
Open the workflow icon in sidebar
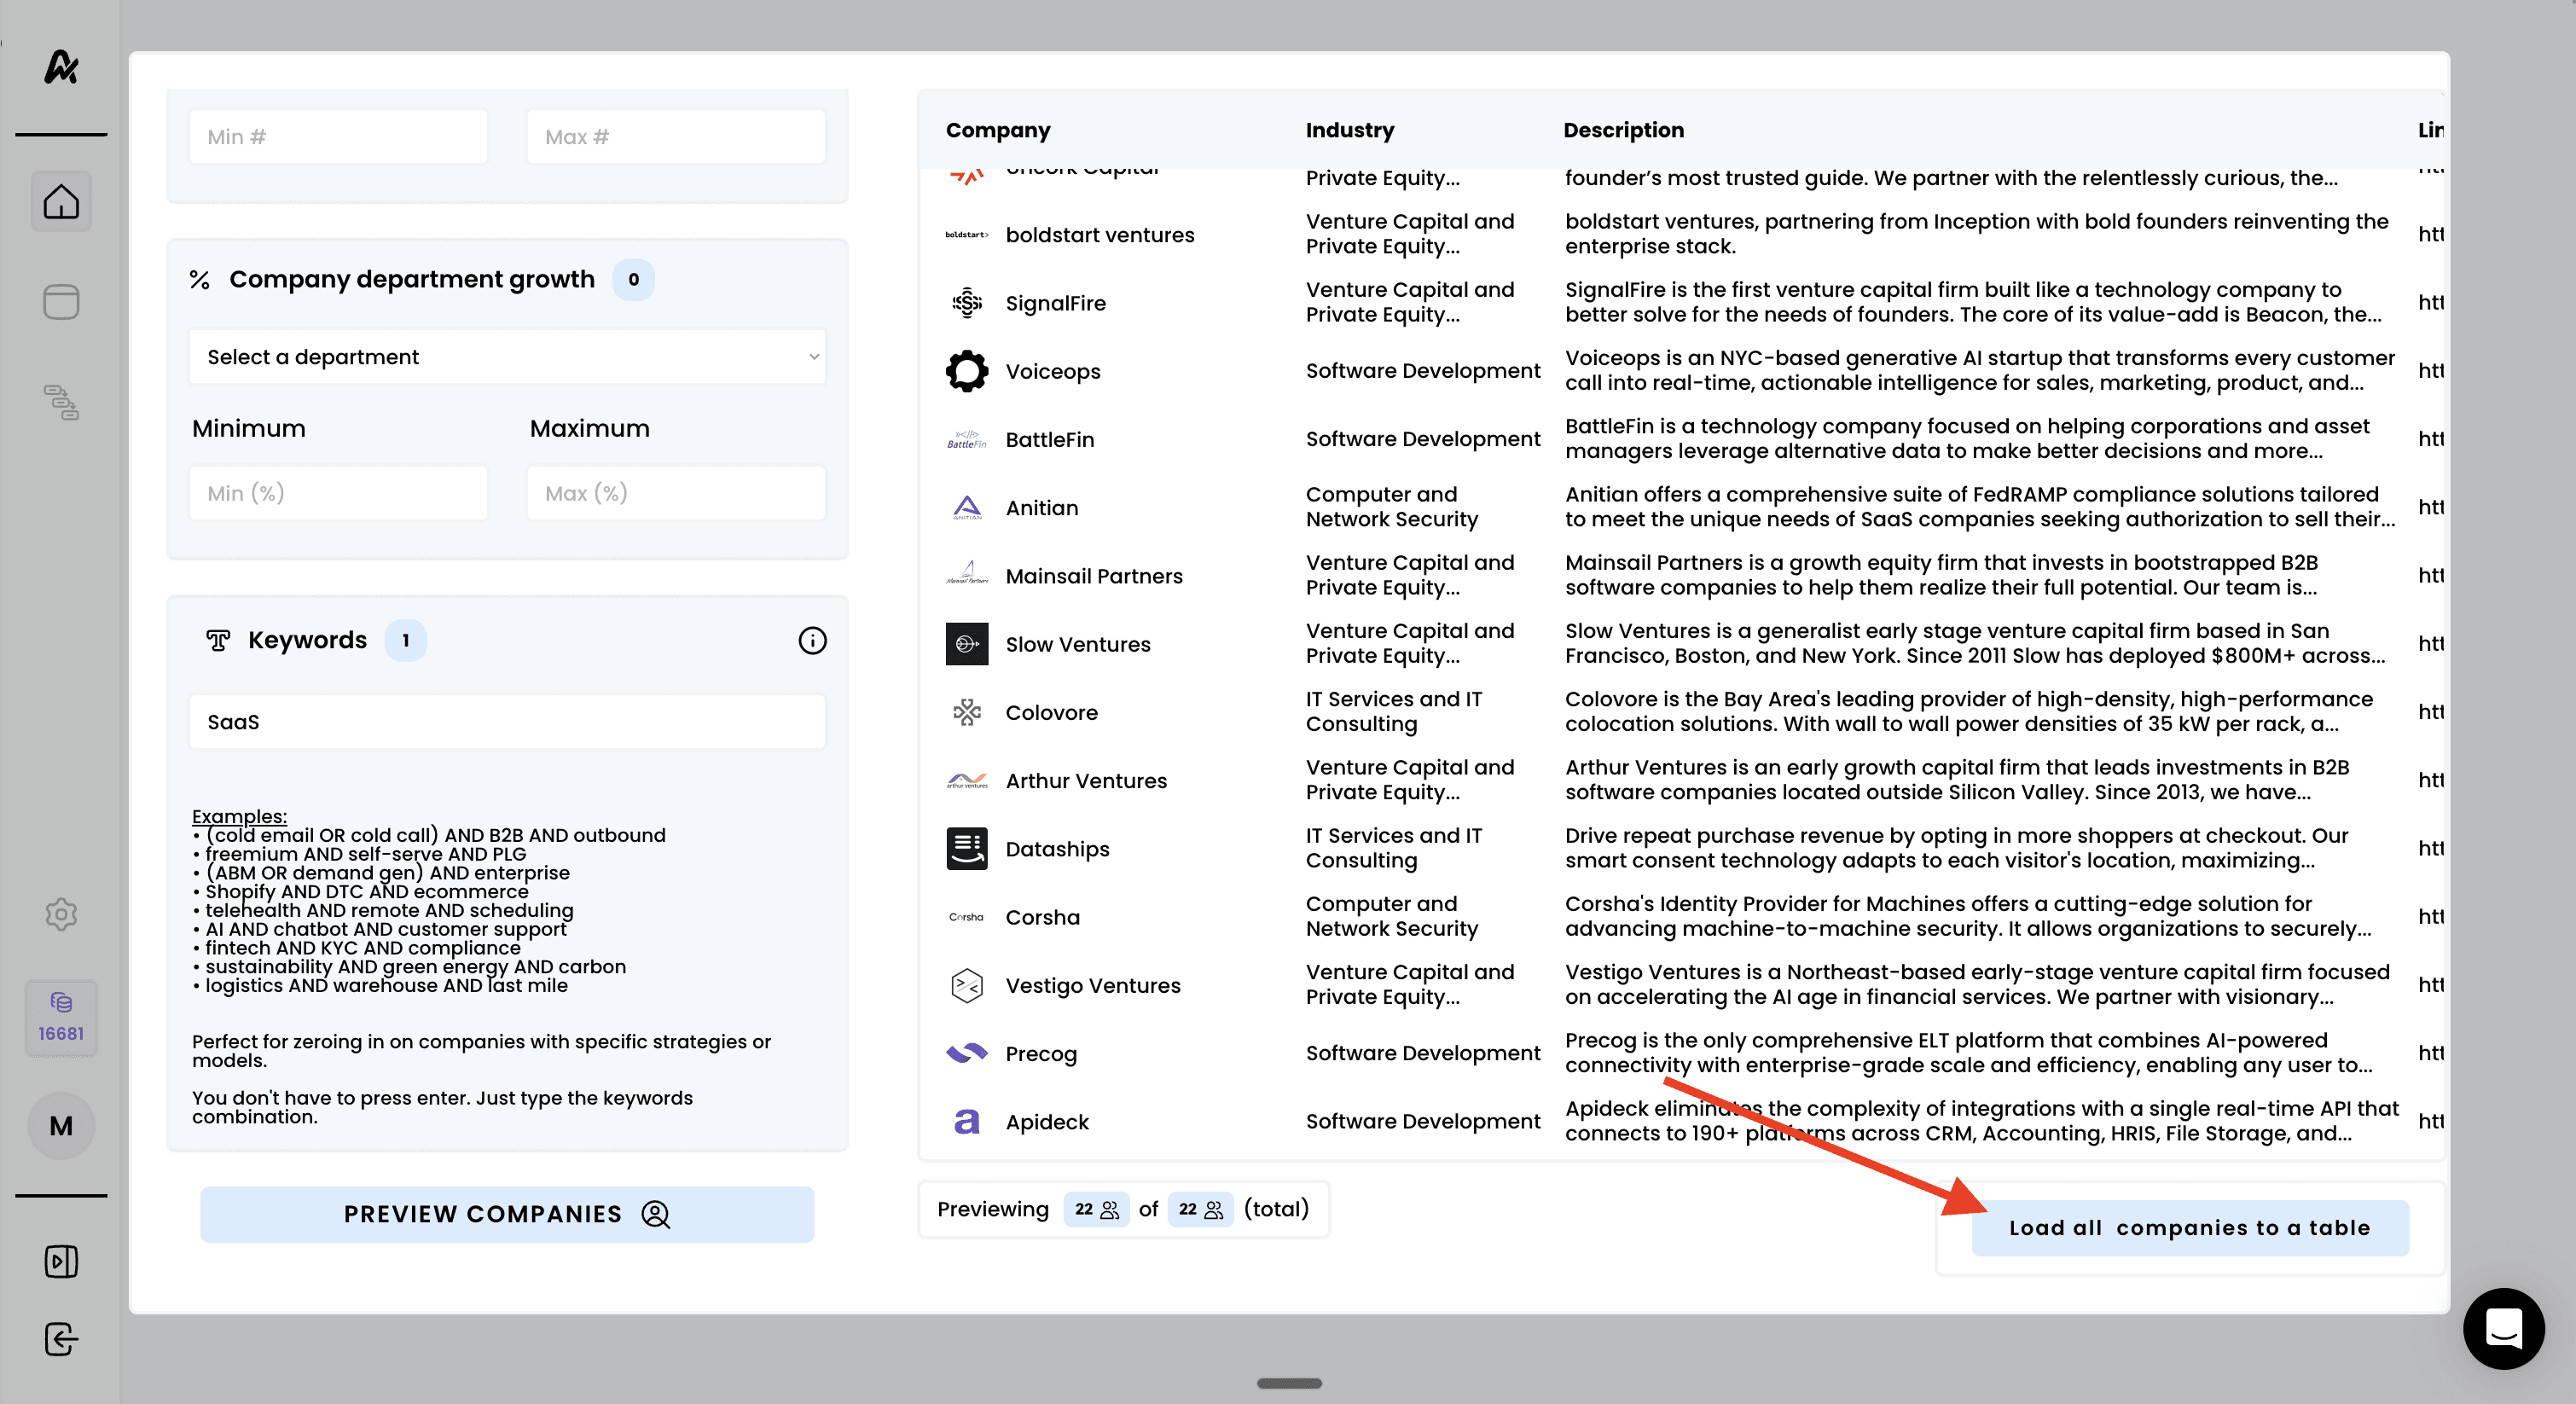coord(61,402)
